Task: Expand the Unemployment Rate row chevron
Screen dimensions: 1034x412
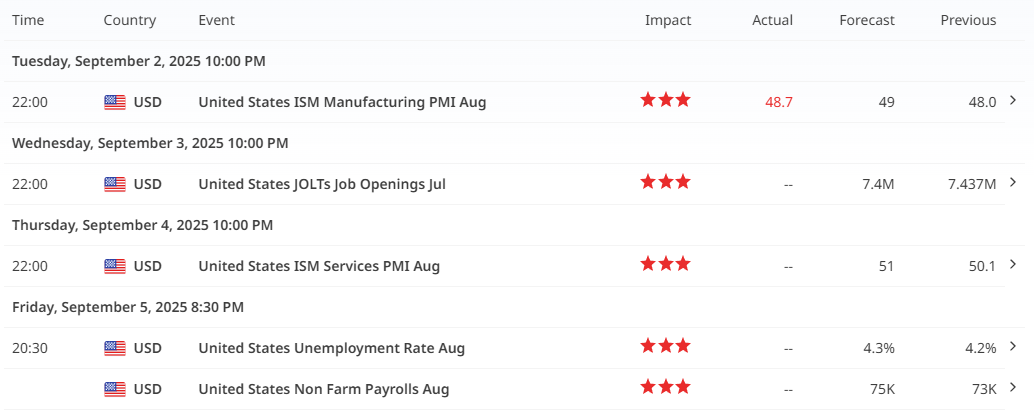Action: (x=1014, y=346)
